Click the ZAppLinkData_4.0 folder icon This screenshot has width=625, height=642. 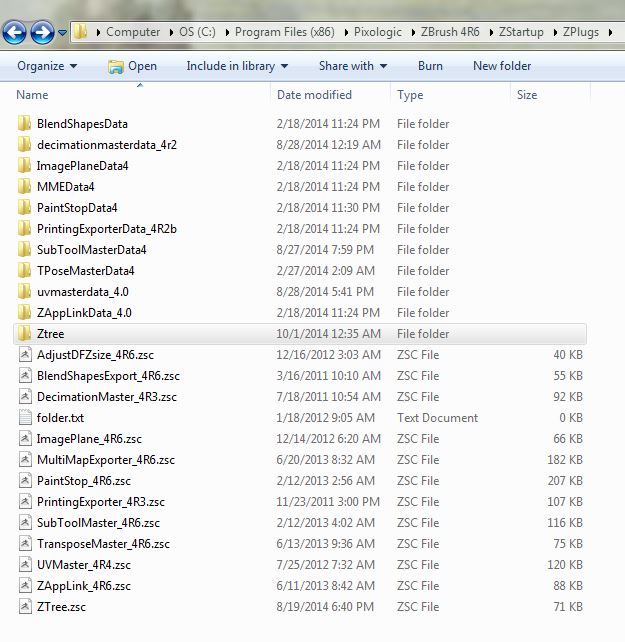[25, 312]
